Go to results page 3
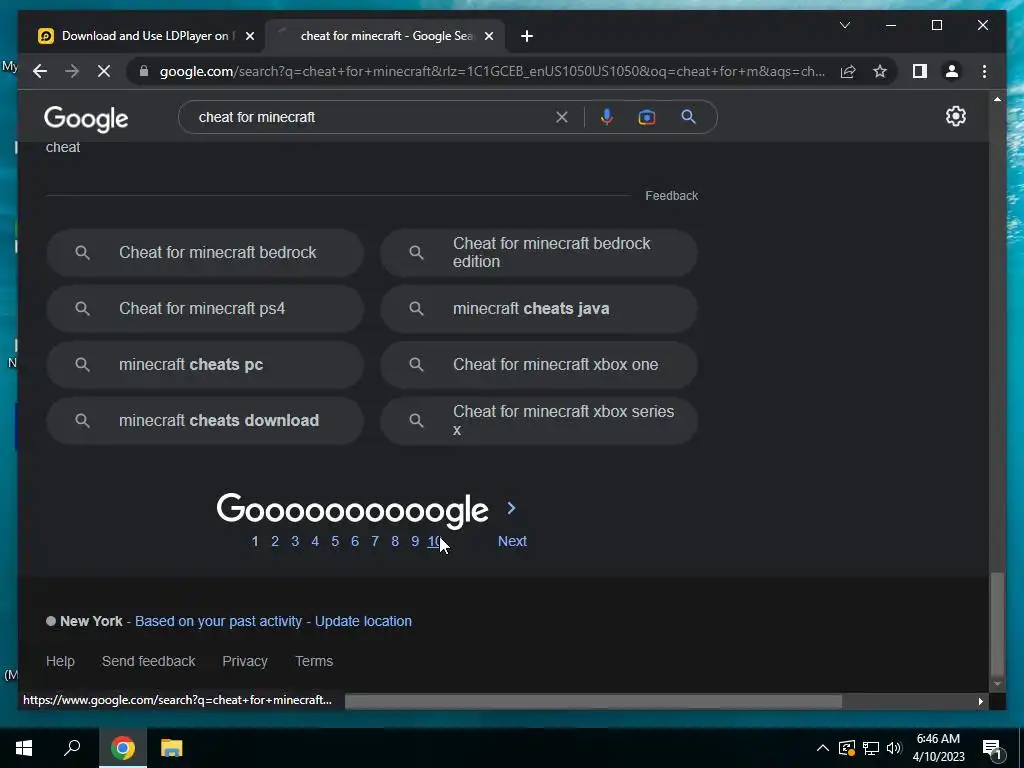Screen dimensions: 1024x768 tap(295, 541)
